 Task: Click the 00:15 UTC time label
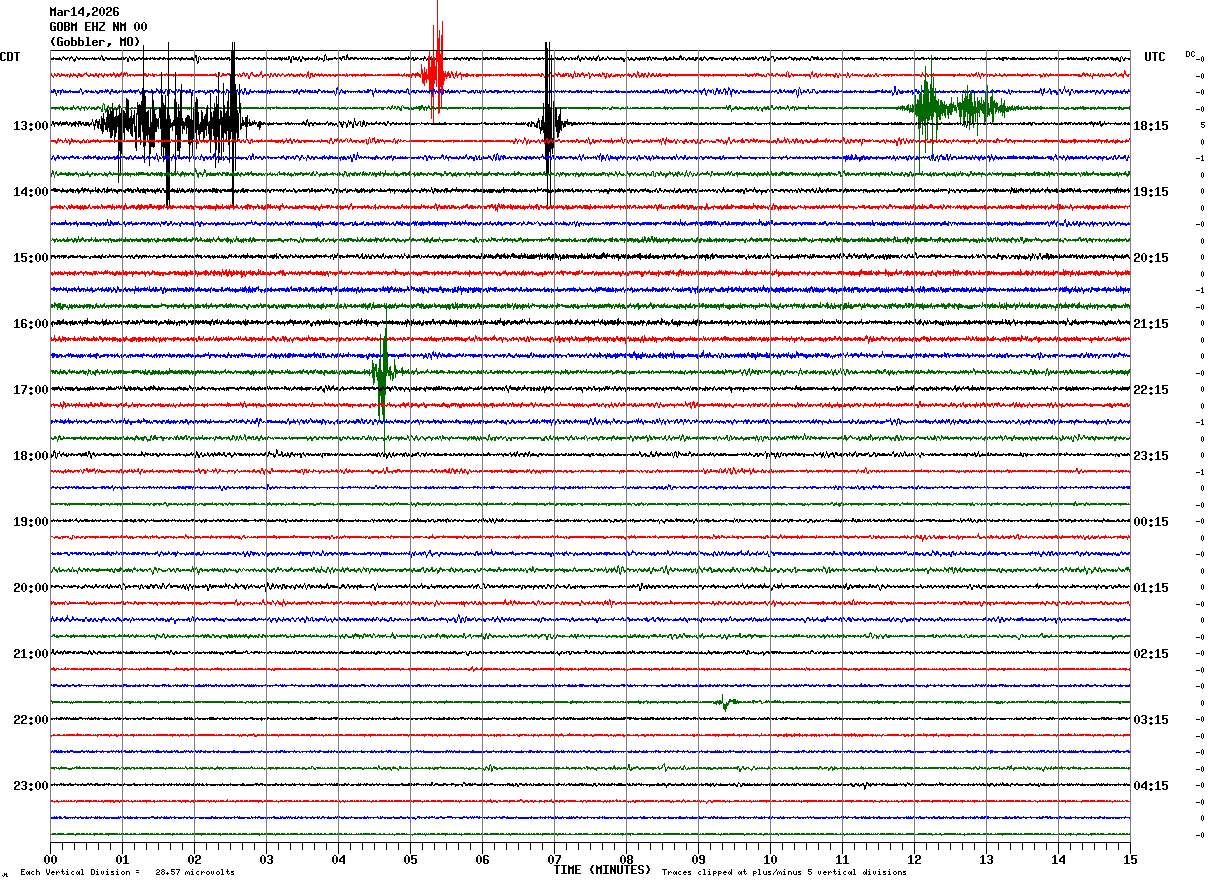(1150, 521)
